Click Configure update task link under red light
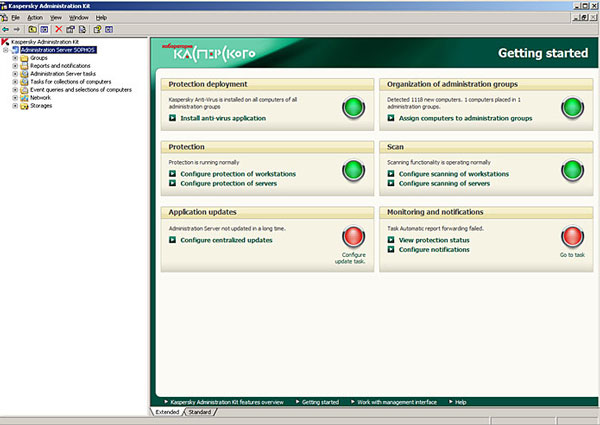The width and height of the screenshot is (600, 425). (350, 258)
